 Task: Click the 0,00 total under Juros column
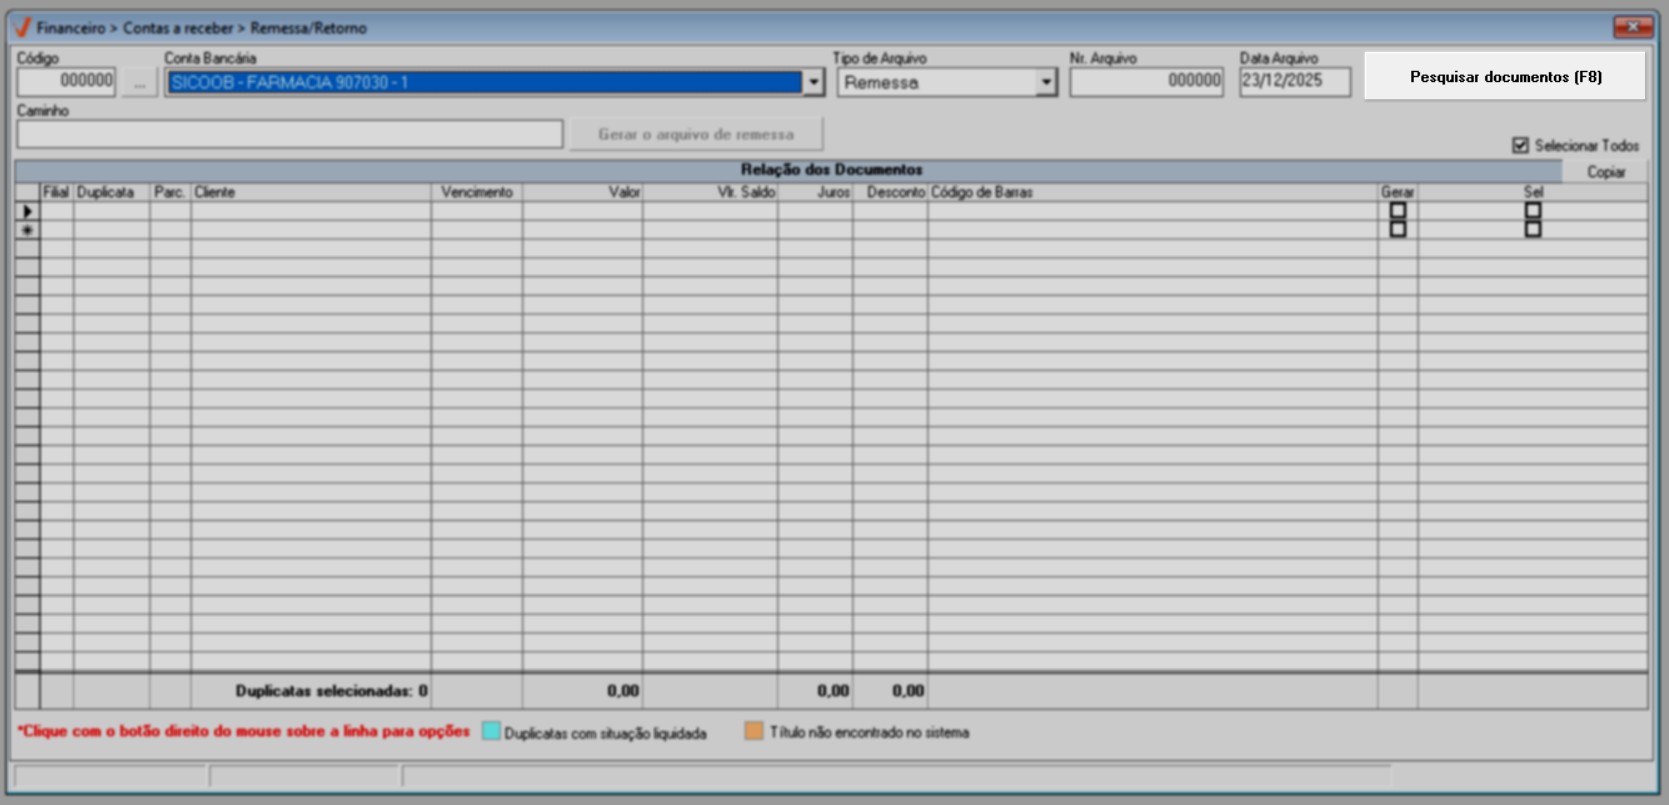833,691
